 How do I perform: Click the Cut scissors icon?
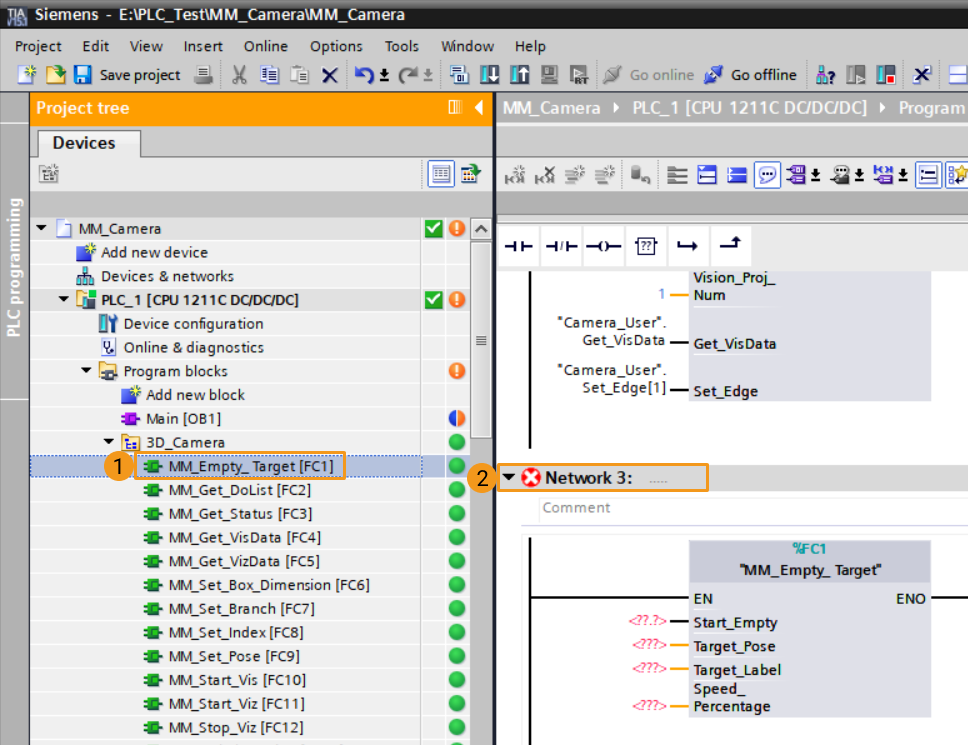coord(240,75)
